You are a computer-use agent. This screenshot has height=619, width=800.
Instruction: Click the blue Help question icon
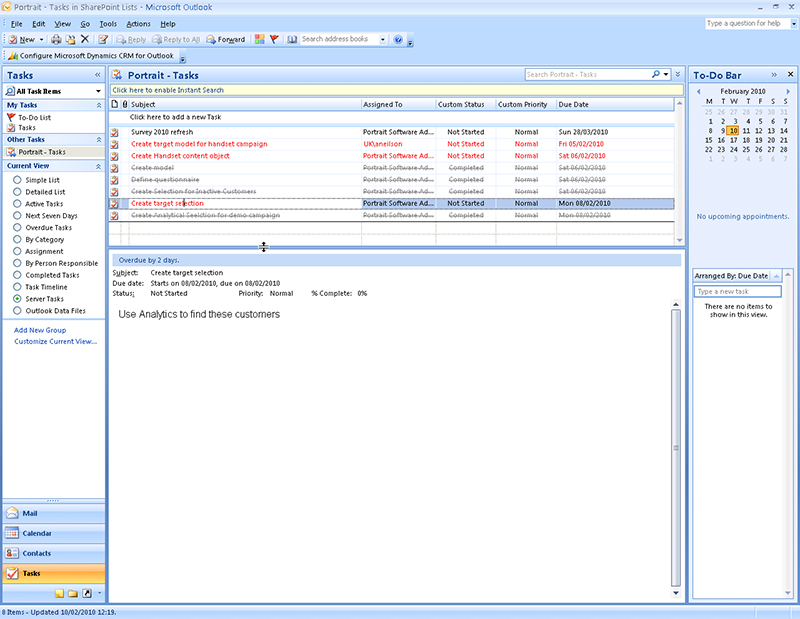point(398,39)
